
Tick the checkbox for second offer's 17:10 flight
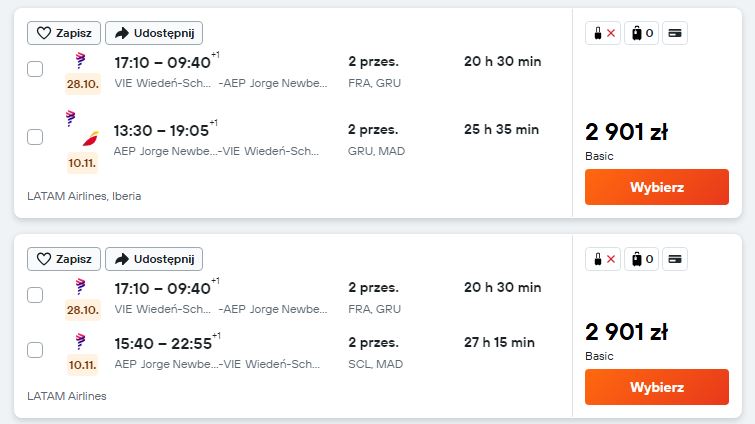pos(35,295)
